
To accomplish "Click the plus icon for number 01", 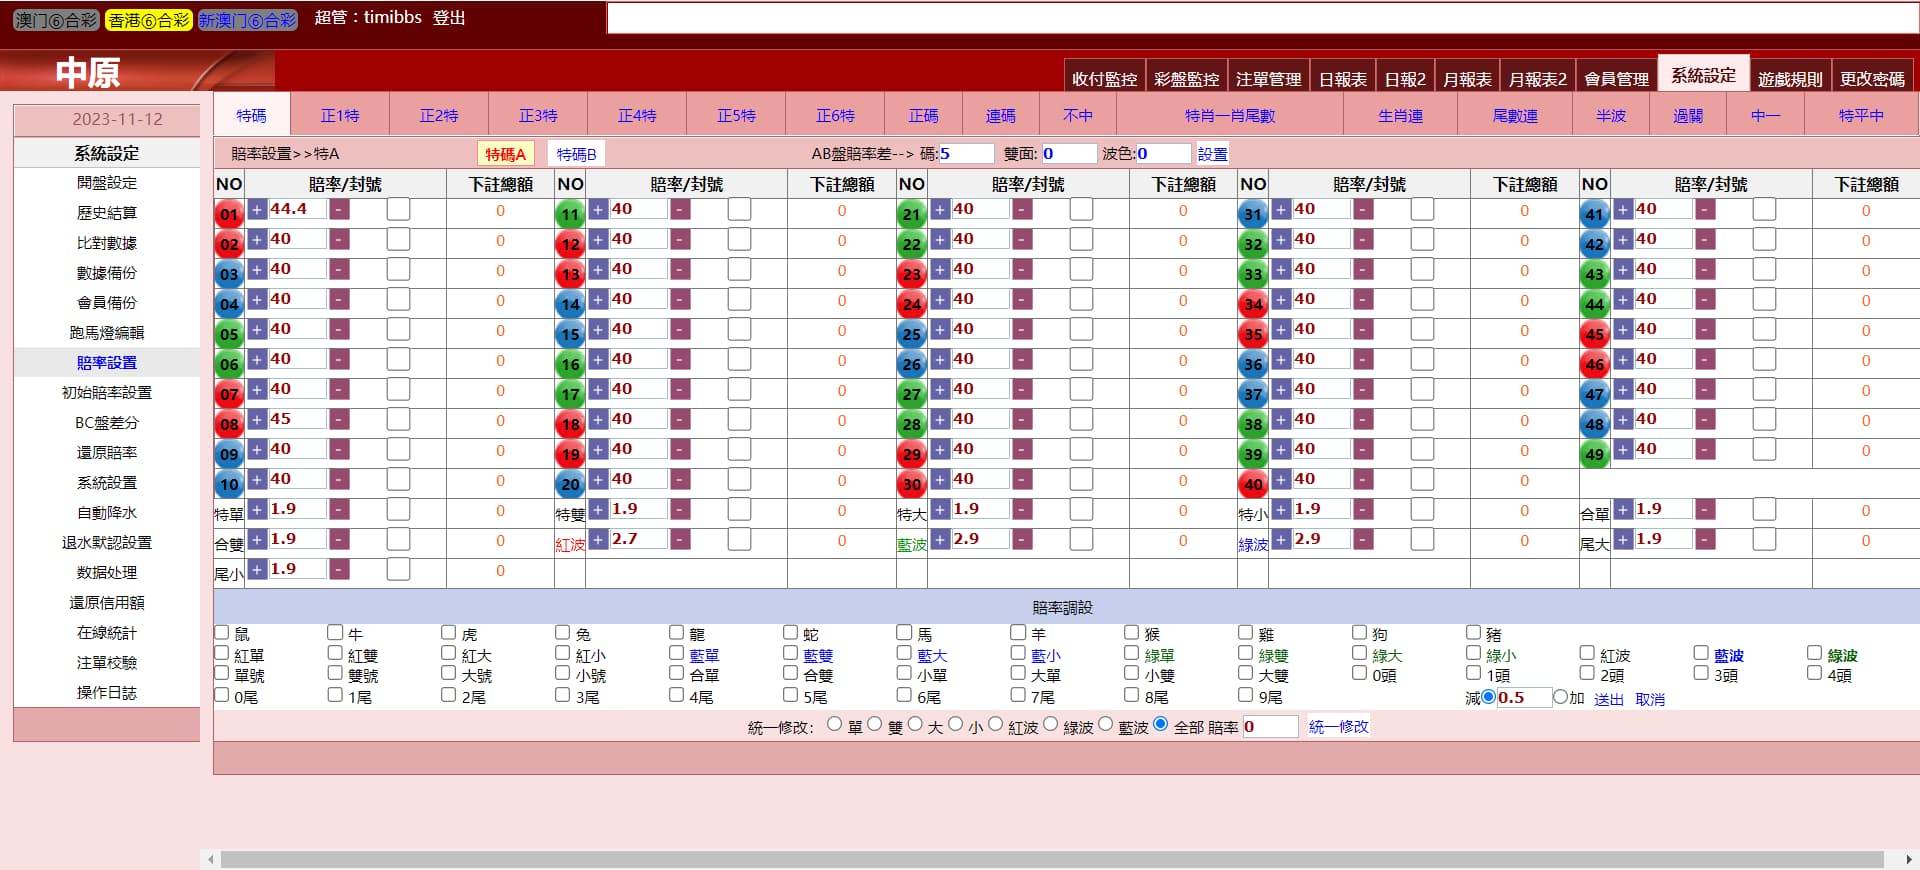I will point(257,210).
